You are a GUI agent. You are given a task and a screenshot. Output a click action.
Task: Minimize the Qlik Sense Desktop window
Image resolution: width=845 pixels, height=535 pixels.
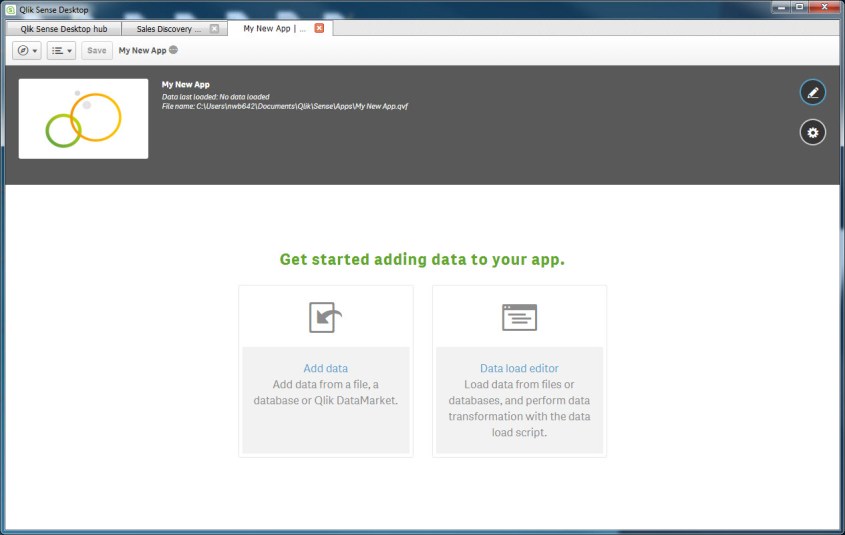tap(781, 8)
